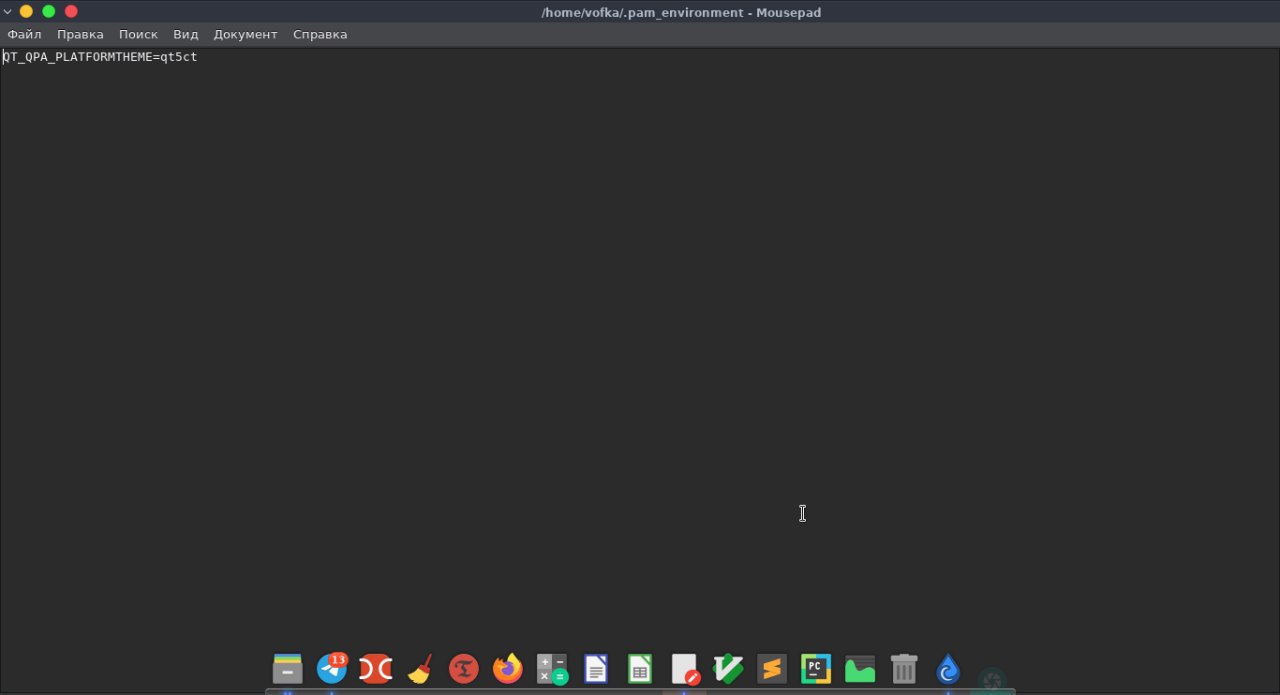The height and width of the screenshot is (695, 1280).
Task: Open the window menu arrow in titlebar
Action: coord(7,11)
